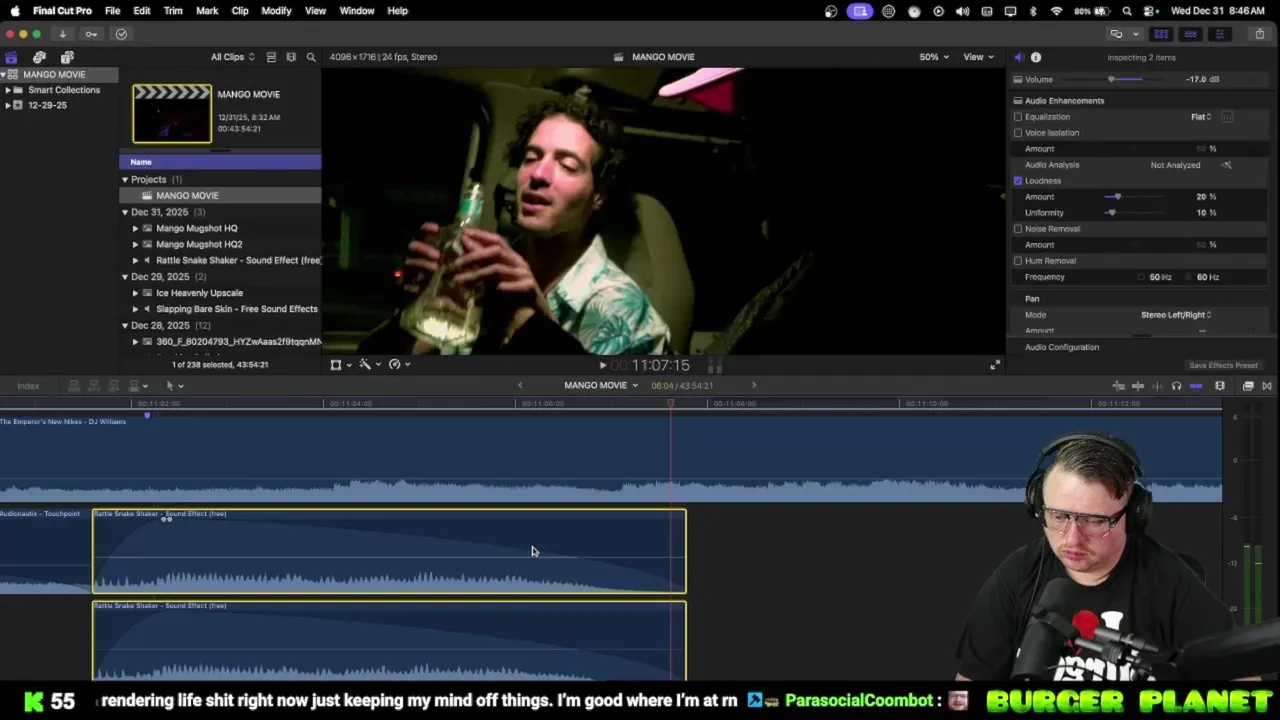
Task: Open the viewer 50% zoom dropdown
Action: (934, 57)
